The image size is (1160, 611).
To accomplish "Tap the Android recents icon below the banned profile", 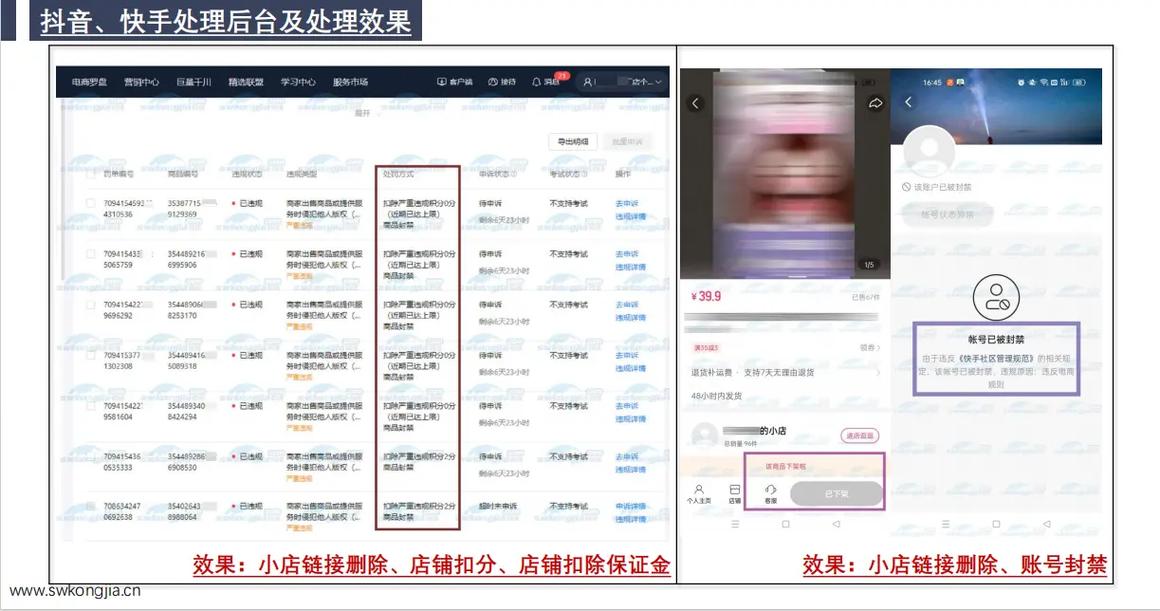I will 945,524.
